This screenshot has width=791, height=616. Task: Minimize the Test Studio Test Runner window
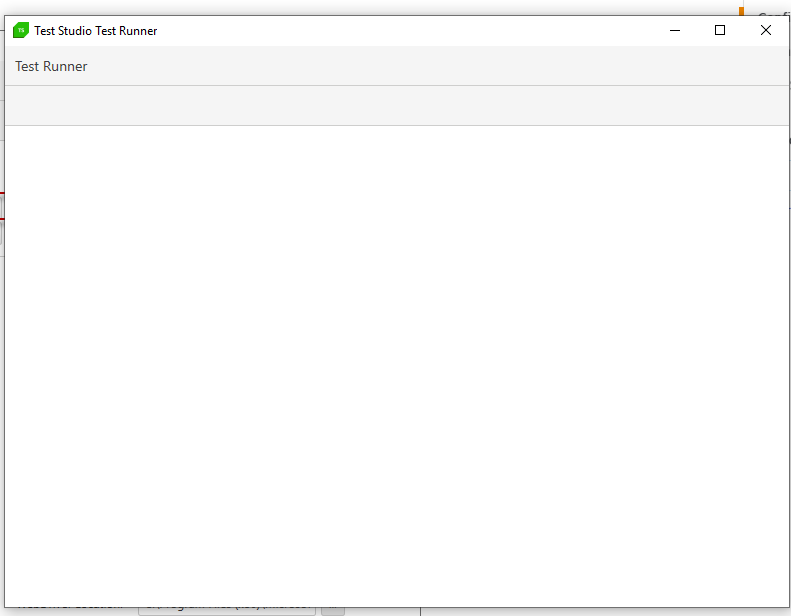[675, 30]
